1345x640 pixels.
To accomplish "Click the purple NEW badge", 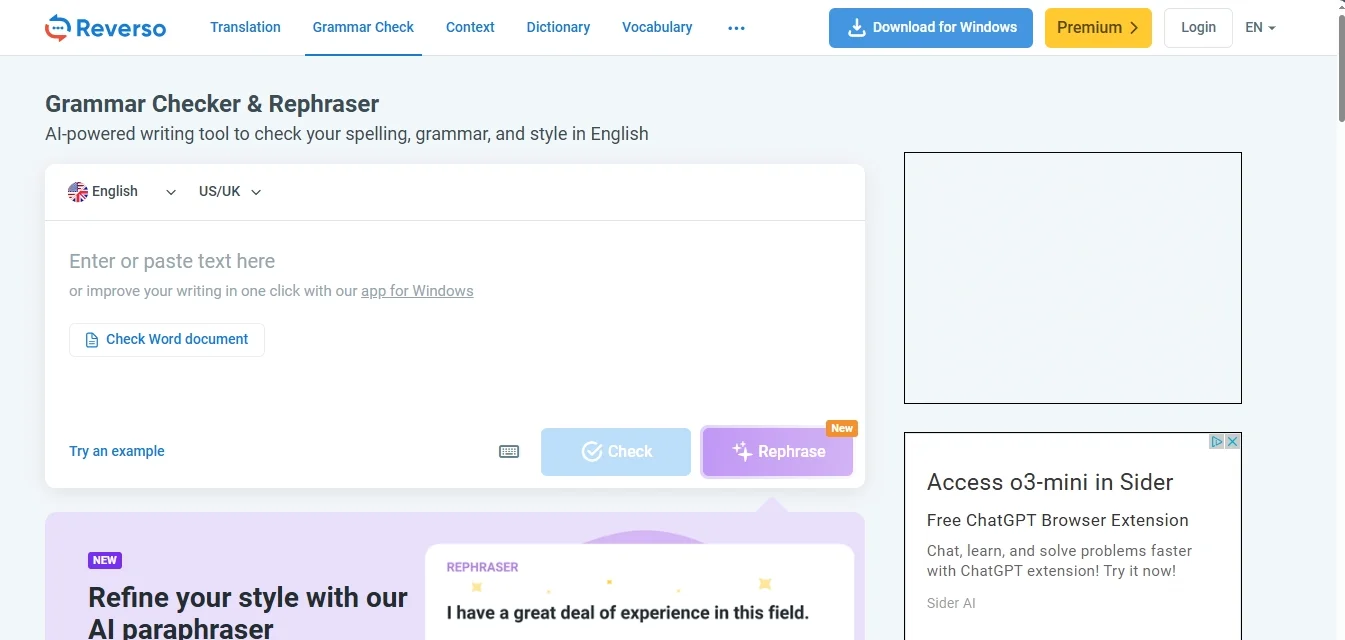I will click(105, 561).
